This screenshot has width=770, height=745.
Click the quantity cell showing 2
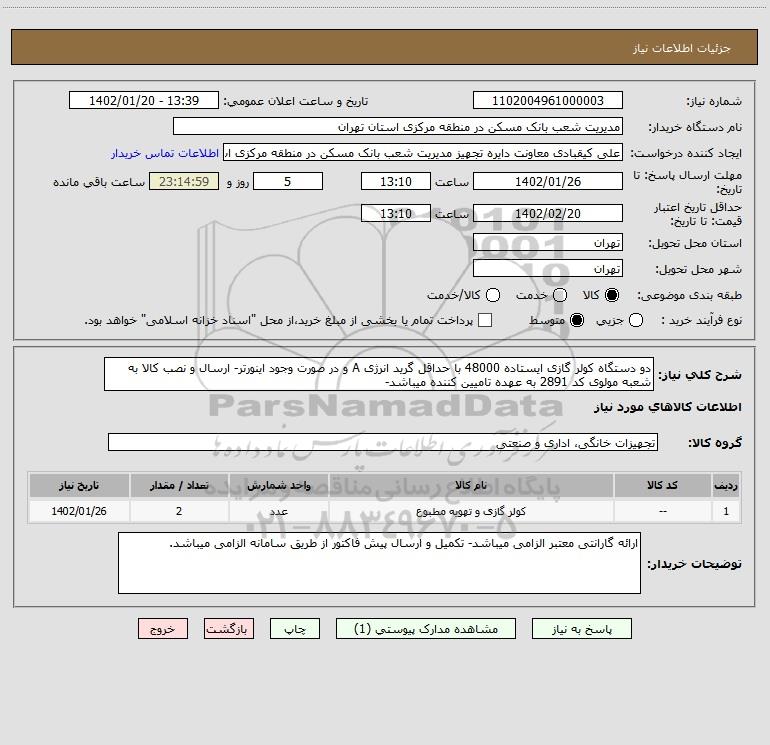pos(179,511)
